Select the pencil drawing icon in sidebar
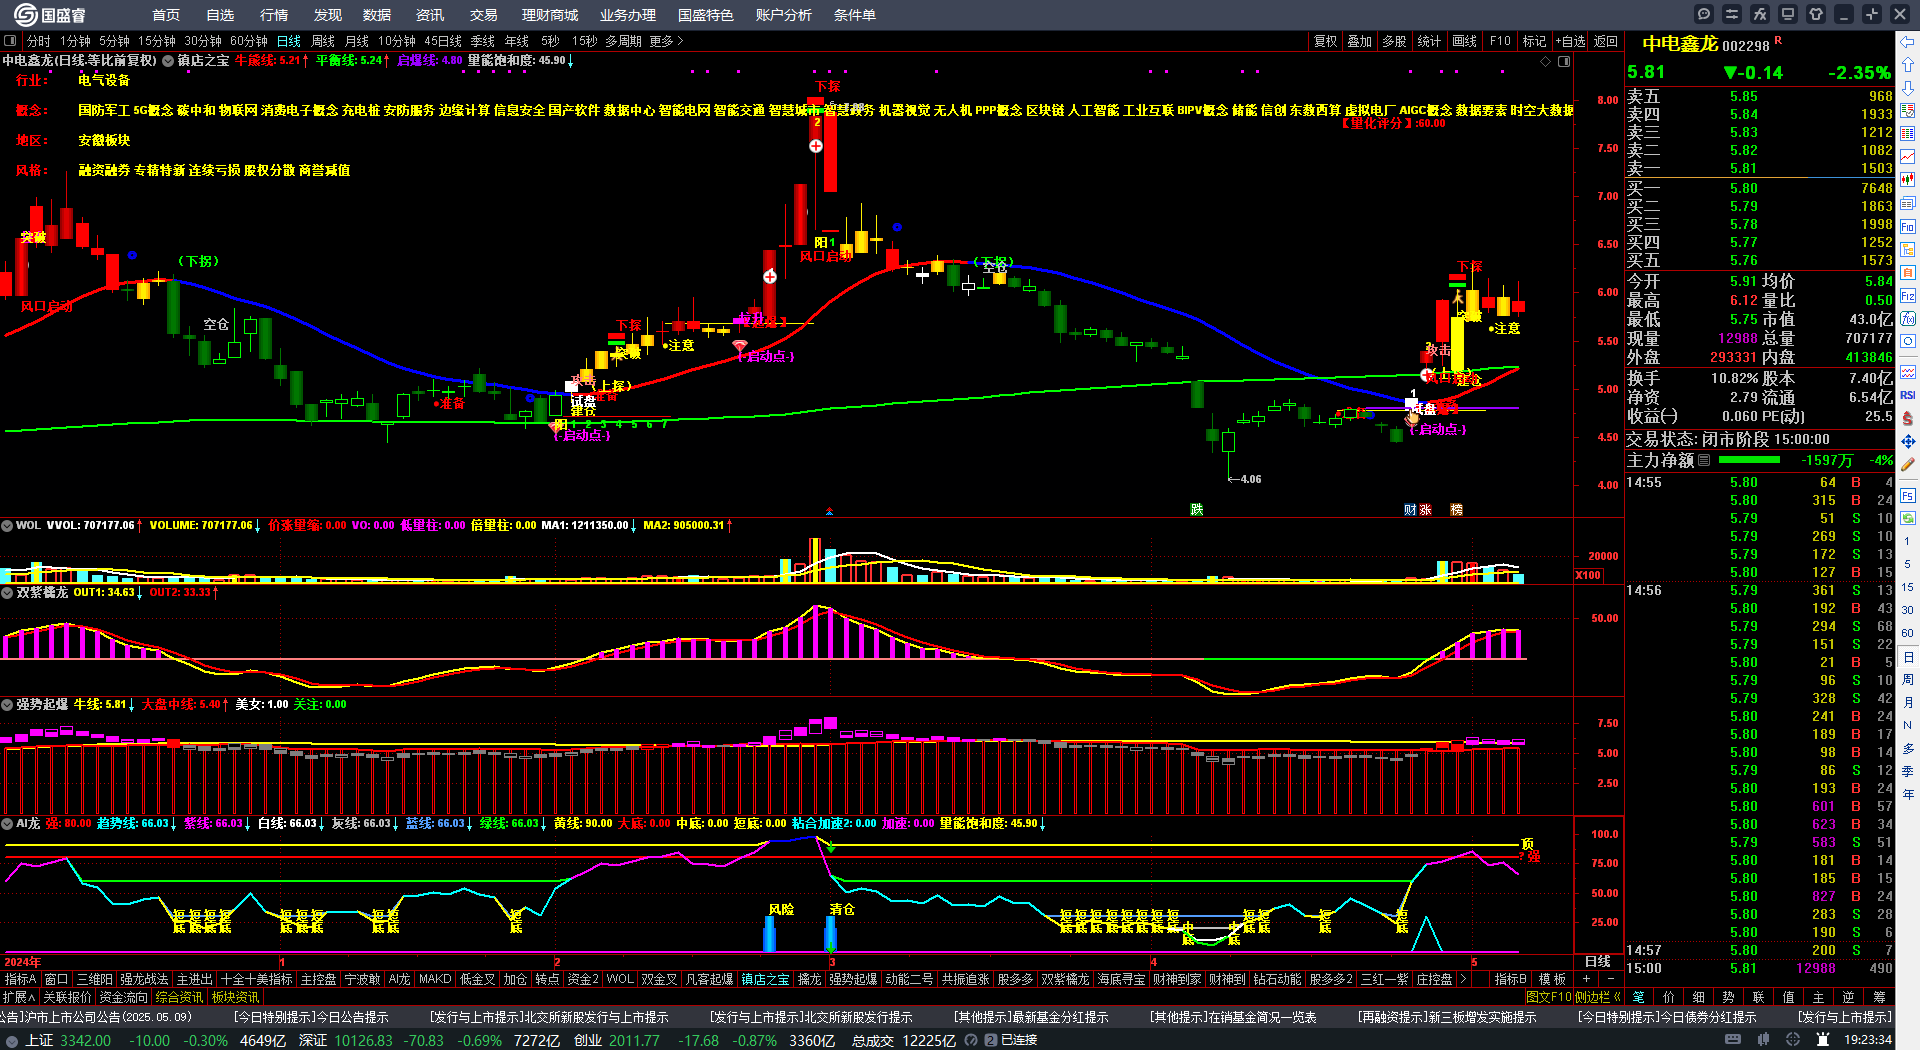Image resolution: width=1920 pixels, height=1050 pixels. point(1908,464)
